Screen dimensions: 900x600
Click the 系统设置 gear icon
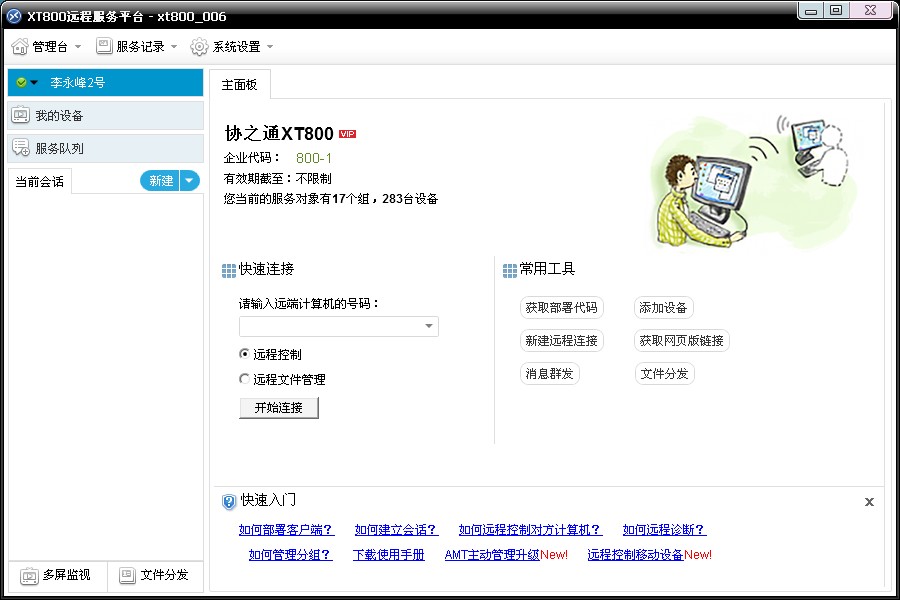coord(199,47)
